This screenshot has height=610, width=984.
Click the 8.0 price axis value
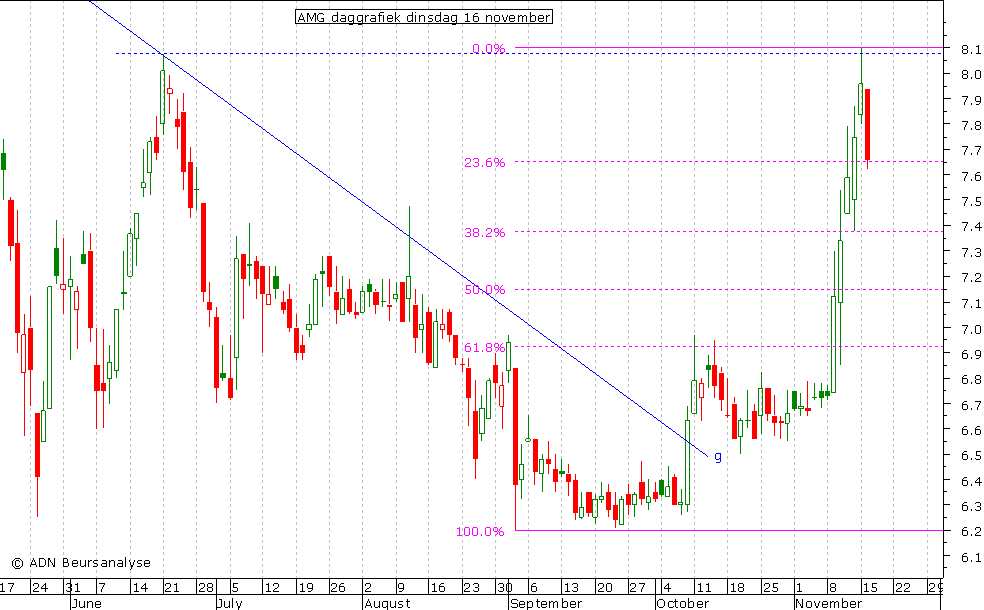click(x=971, y=74)
